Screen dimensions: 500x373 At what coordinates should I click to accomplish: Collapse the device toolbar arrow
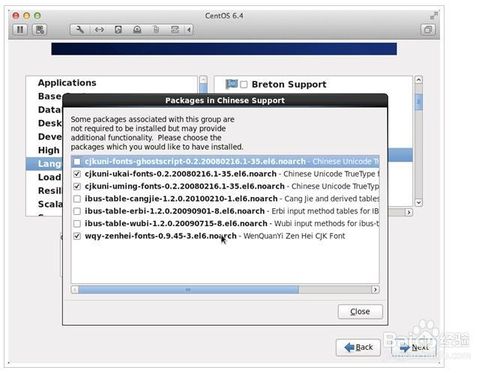point(189,30)
